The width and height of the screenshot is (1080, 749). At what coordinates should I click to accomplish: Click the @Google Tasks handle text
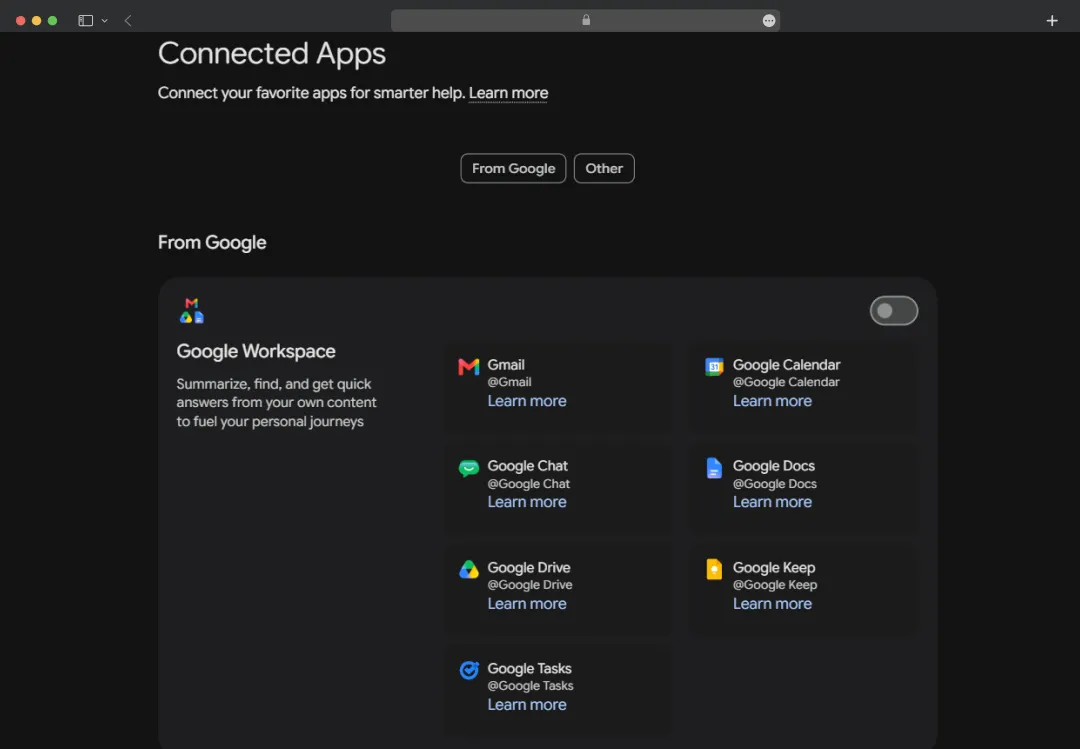pos(530,686)
